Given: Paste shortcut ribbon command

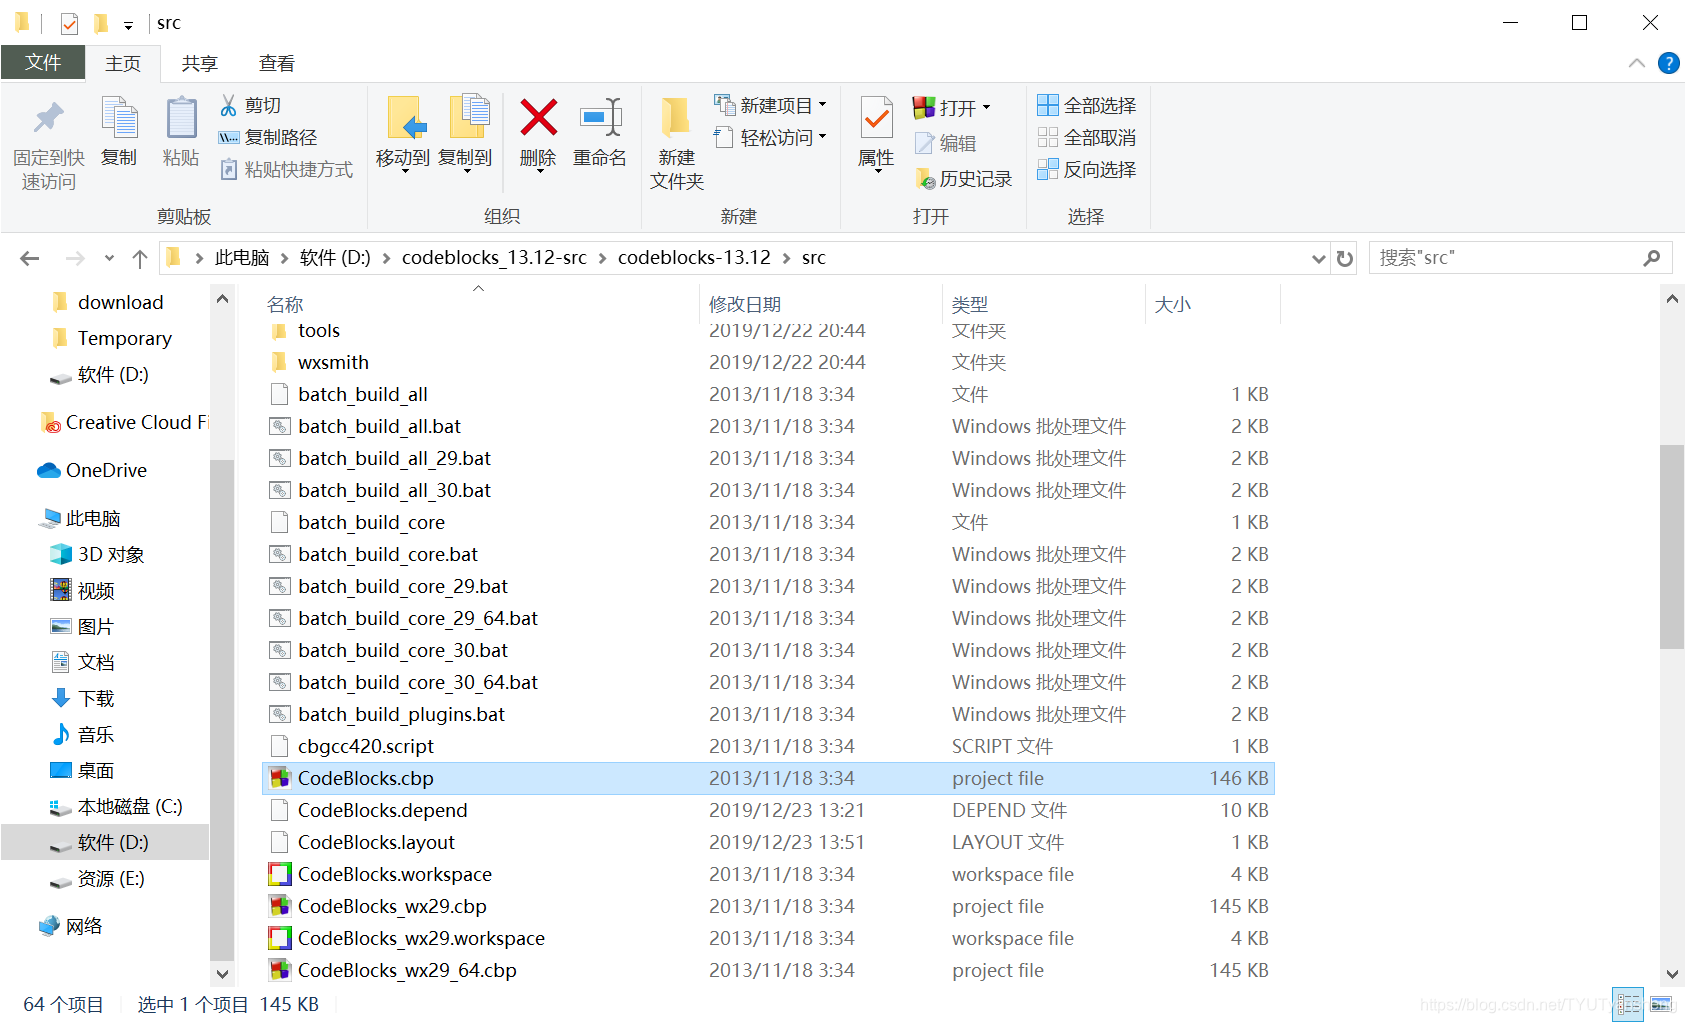Looking at the screenshot, I should [x=286, y=169].
